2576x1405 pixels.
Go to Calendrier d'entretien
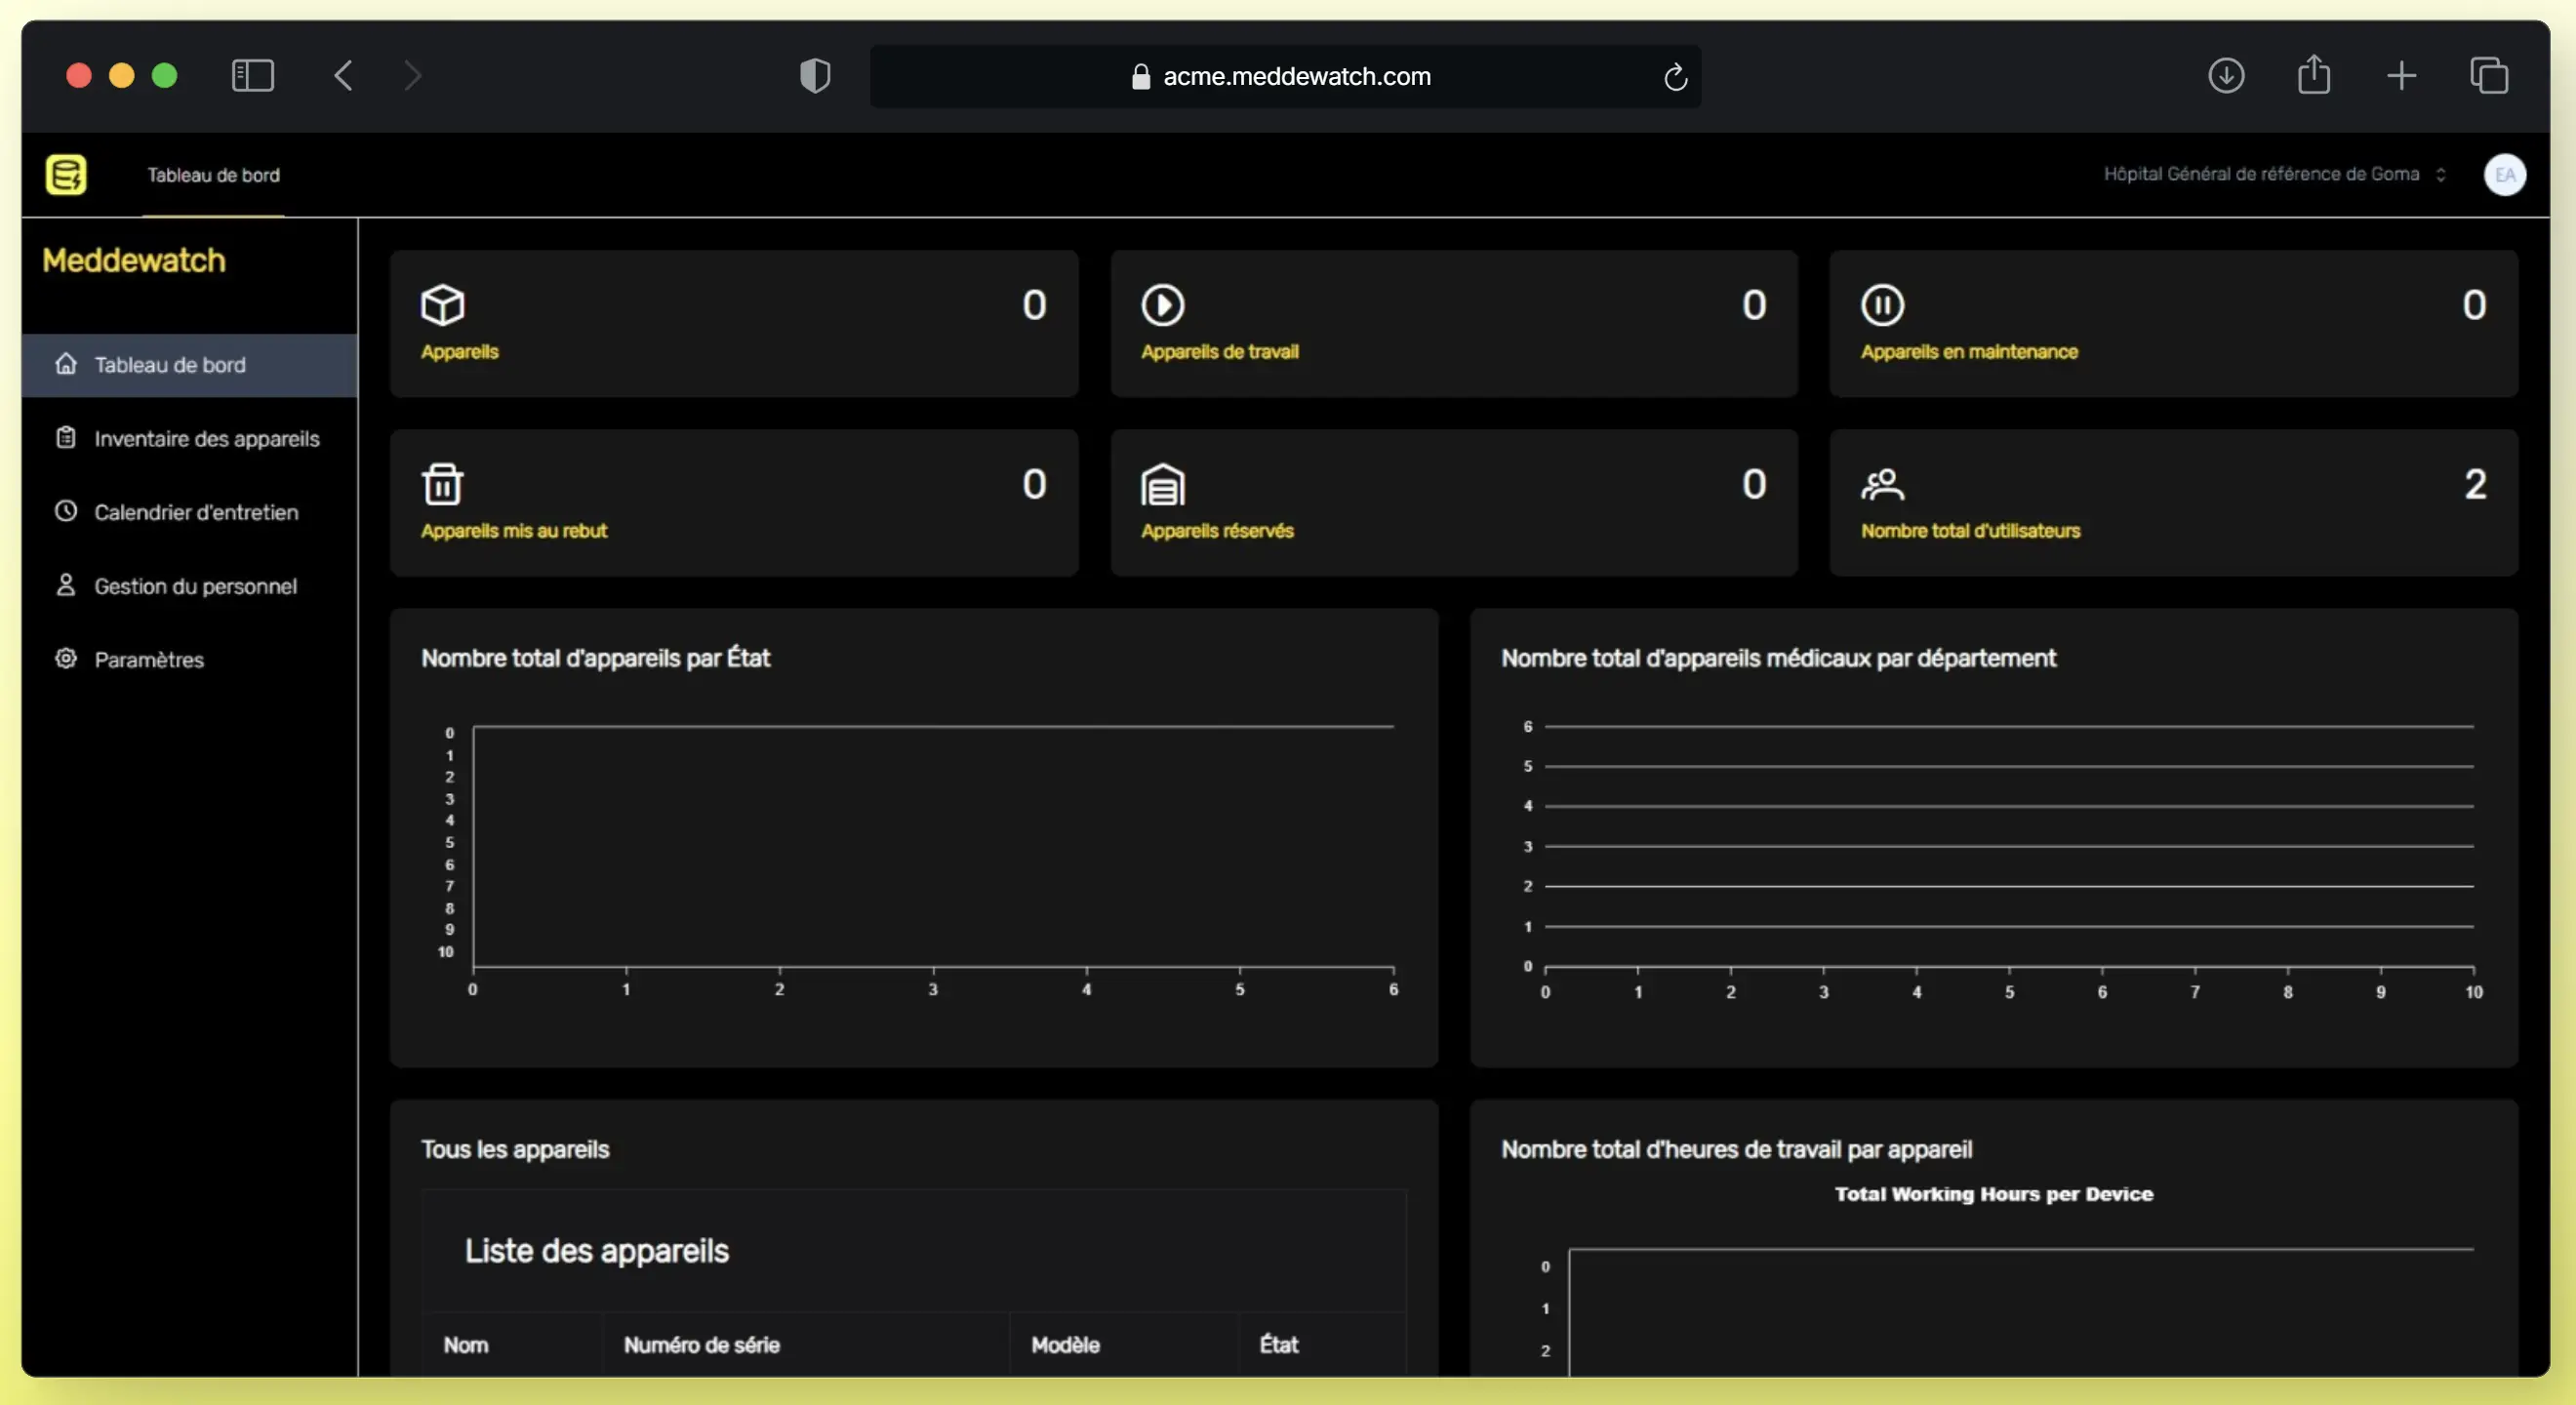coord(190,512)
